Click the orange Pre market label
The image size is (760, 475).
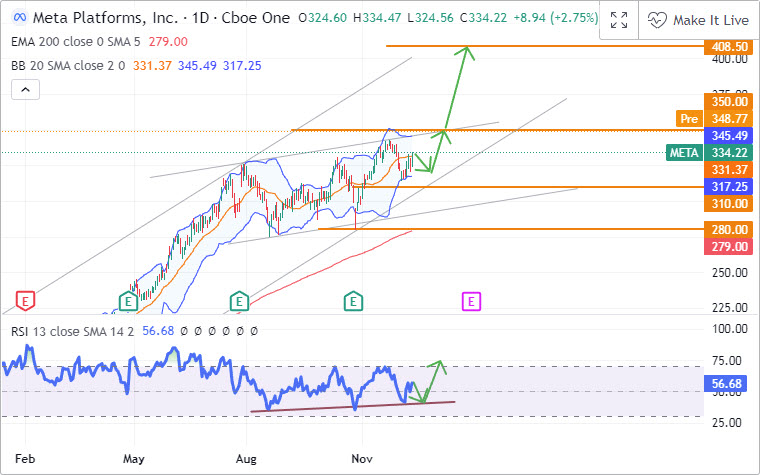click(688, 118)
